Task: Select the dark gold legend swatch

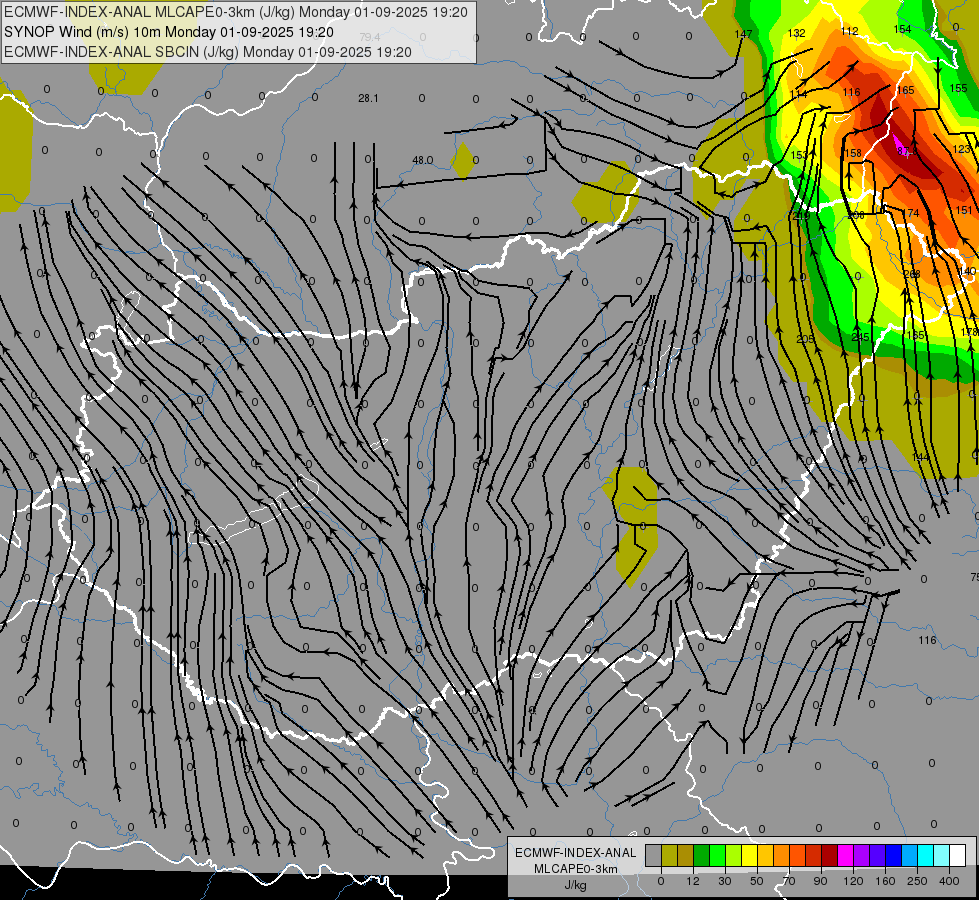Action: [686, 855]
